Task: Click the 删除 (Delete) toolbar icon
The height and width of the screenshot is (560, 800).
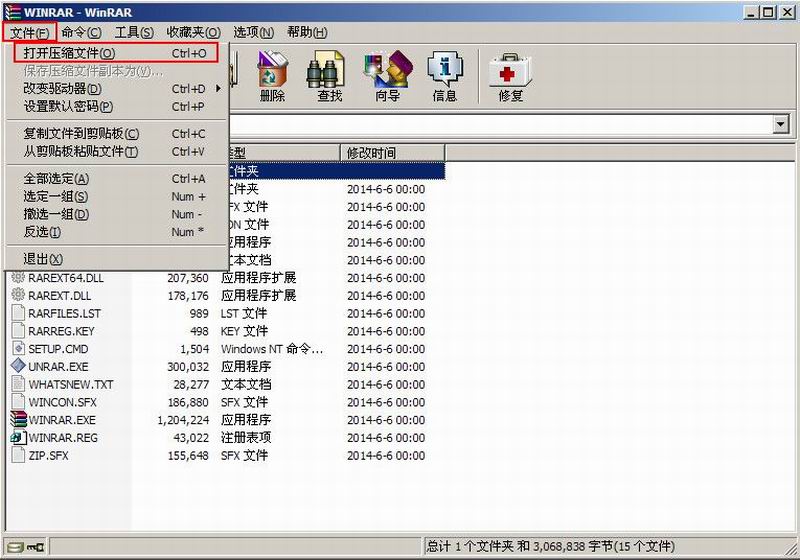Action: click(272, 77)
